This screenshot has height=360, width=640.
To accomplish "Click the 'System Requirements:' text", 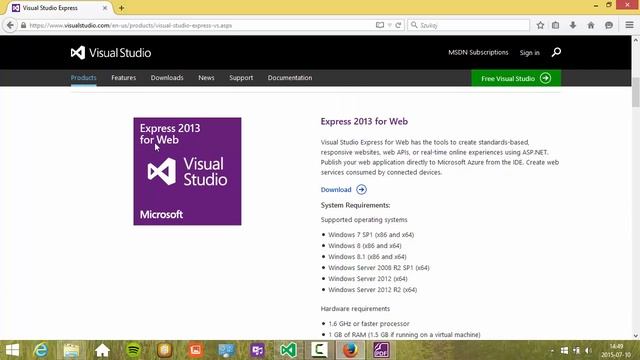I will point(355,205).
